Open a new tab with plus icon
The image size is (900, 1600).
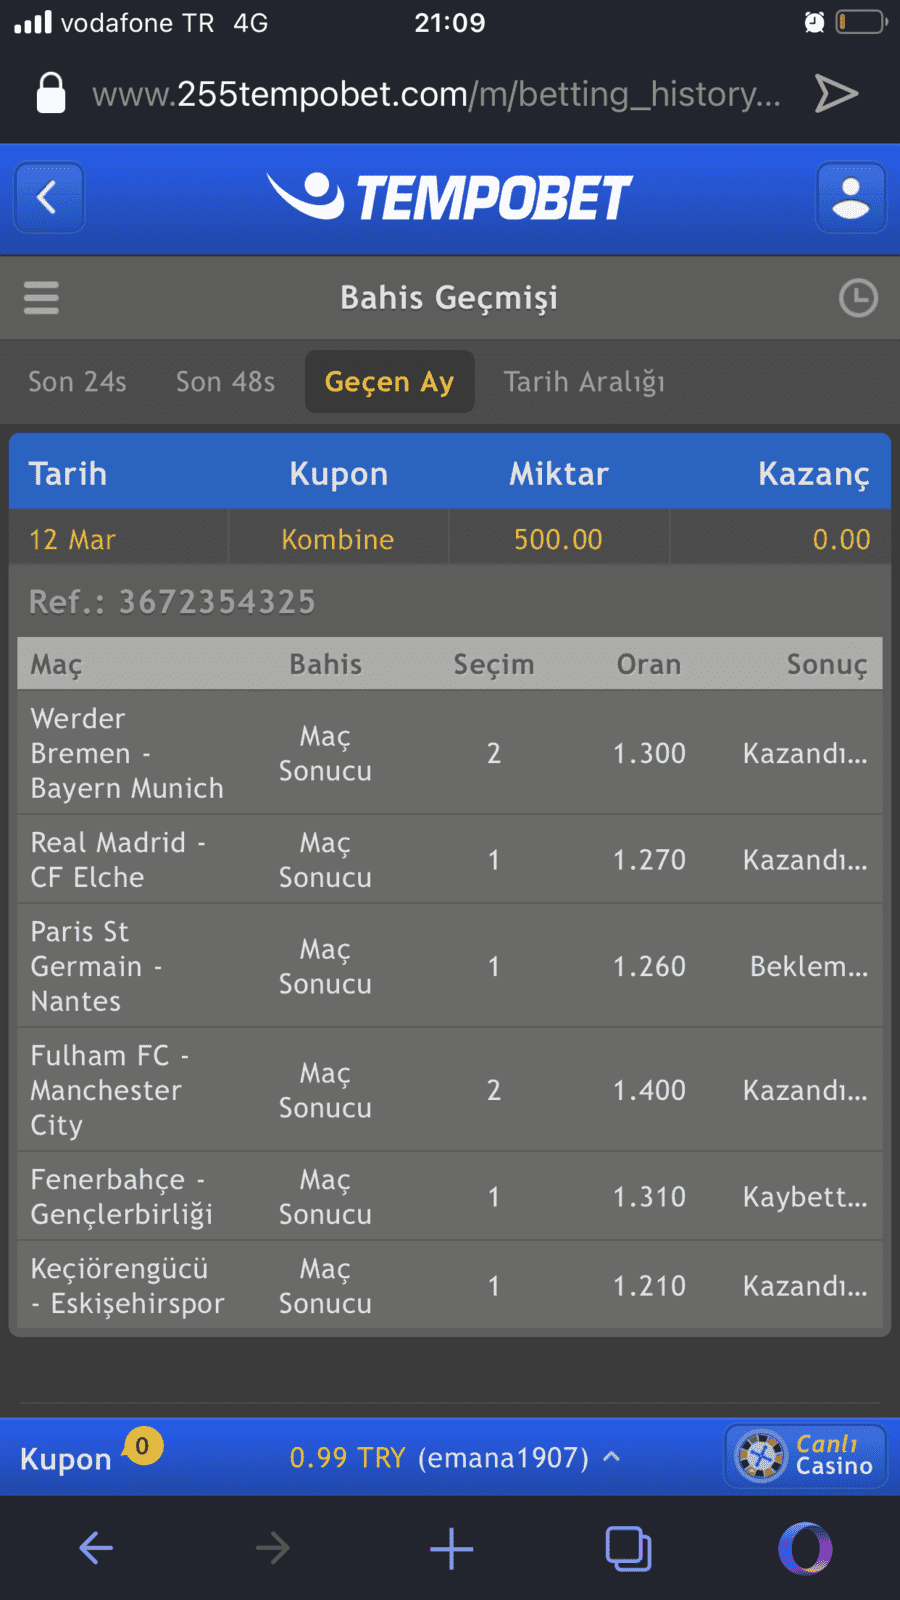[451, 1548]
